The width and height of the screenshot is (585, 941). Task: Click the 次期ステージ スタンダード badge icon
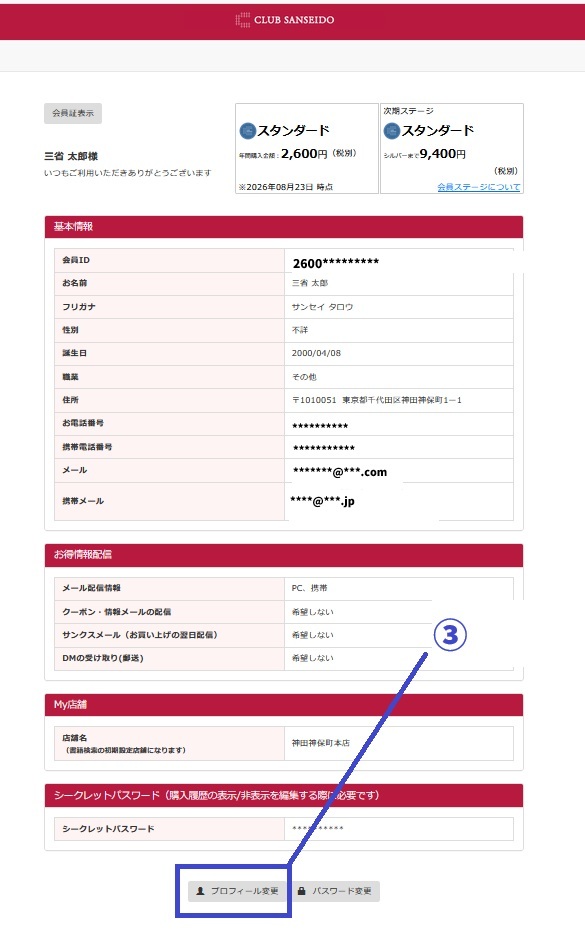391,130
